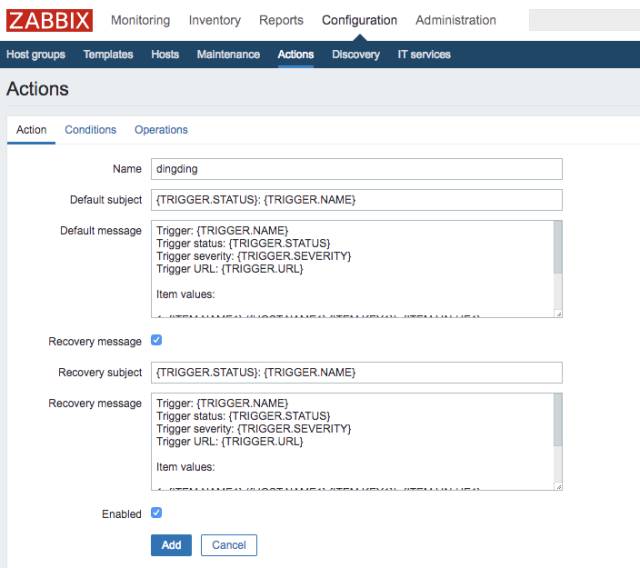Go to Host groups section
The height and width of the screenshot is (568, 640).
[x=36, y=54]
